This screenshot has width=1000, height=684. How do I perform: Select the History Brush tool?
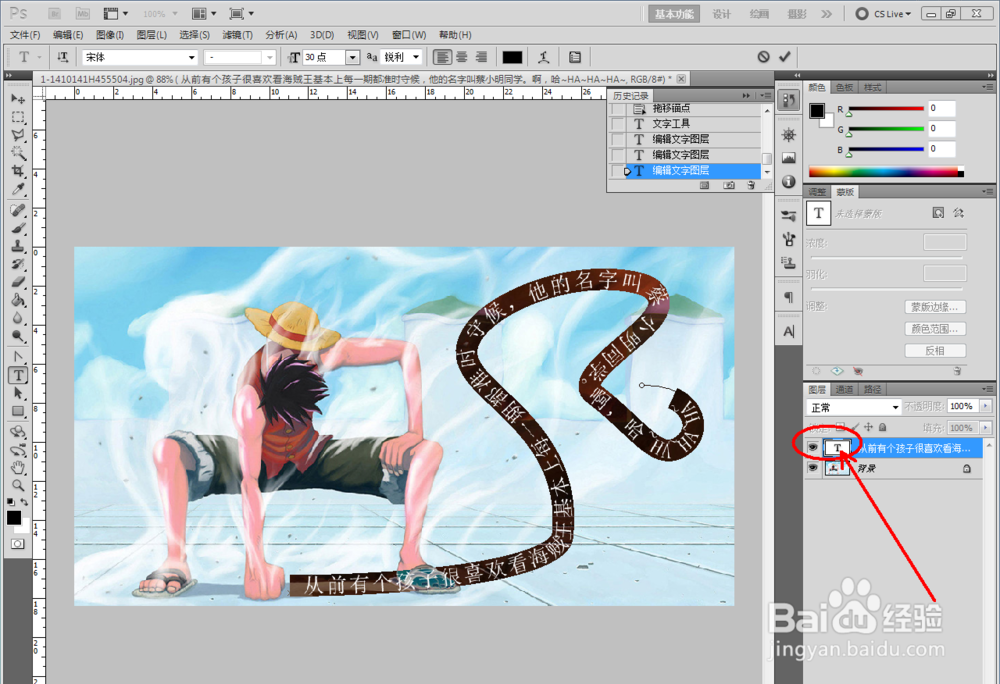click(x=18, y=264)
